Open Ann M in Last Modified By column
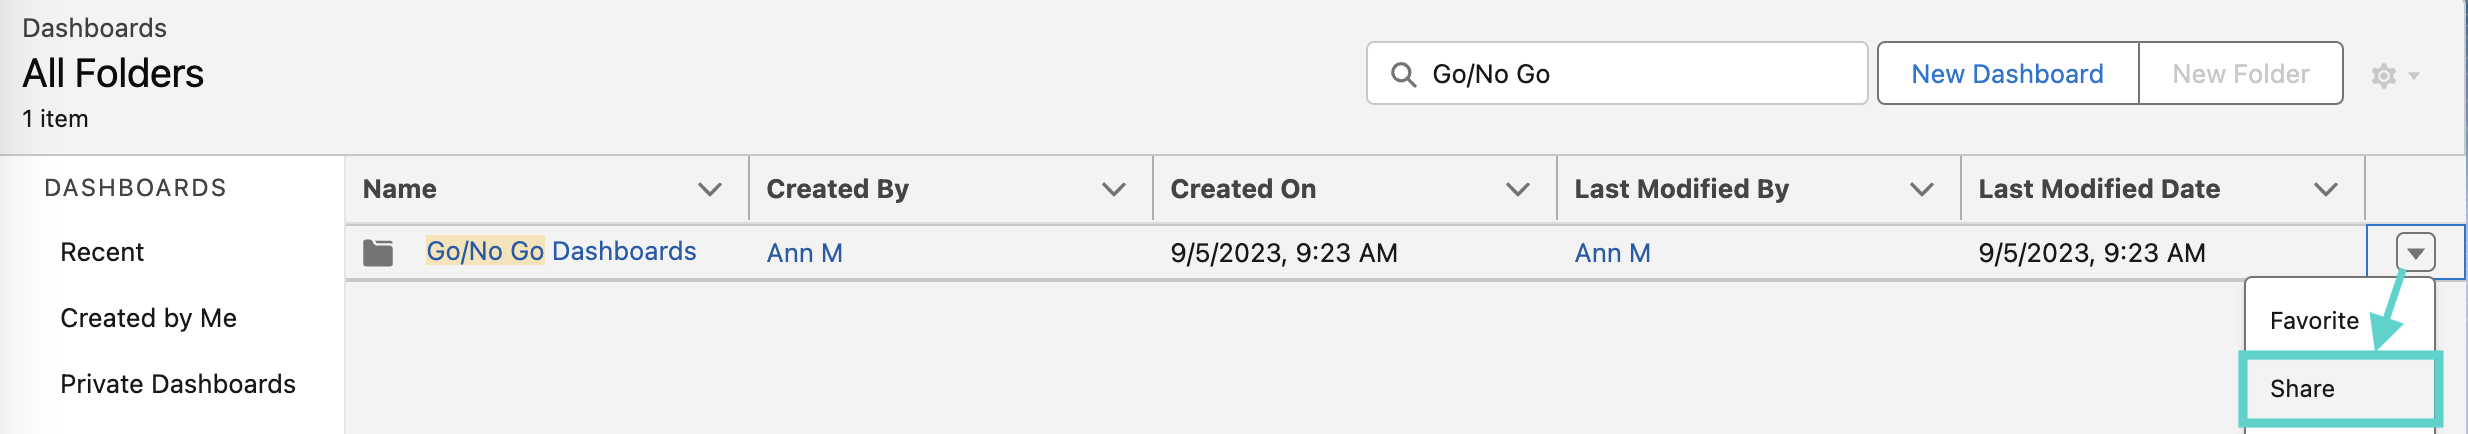Viewport: 2468px width, 434px height. click(1613, 253)
